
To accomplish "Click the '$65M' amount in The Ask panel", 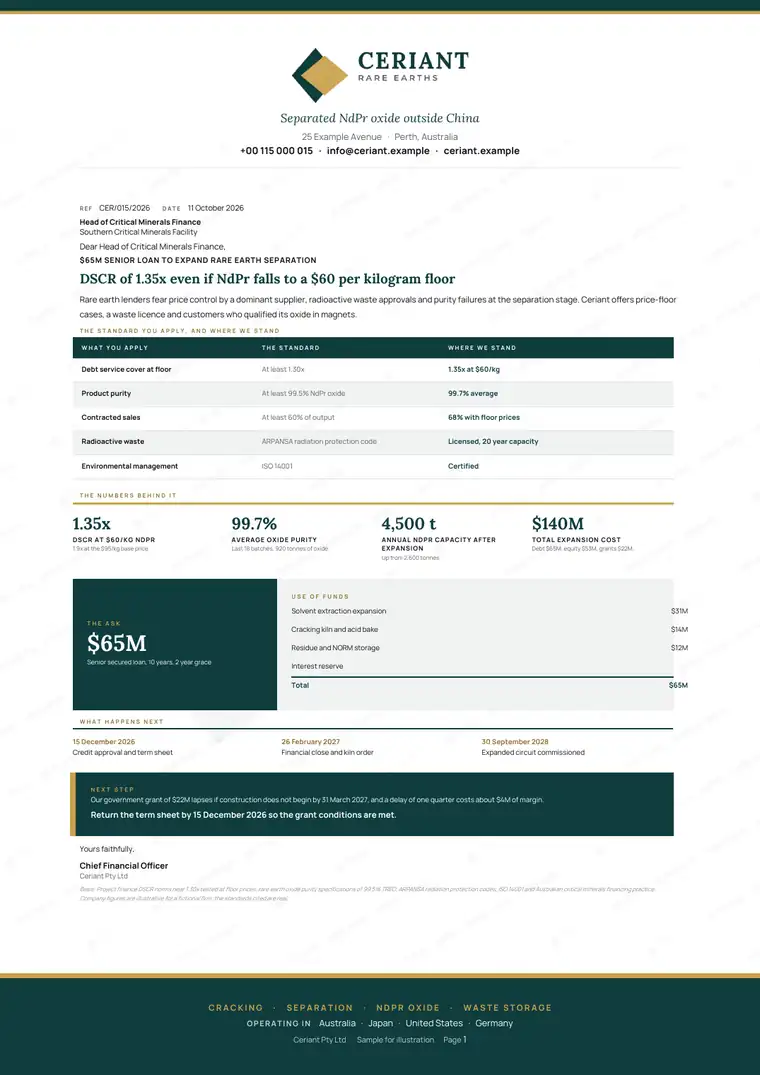I will (x=117, y=643).
